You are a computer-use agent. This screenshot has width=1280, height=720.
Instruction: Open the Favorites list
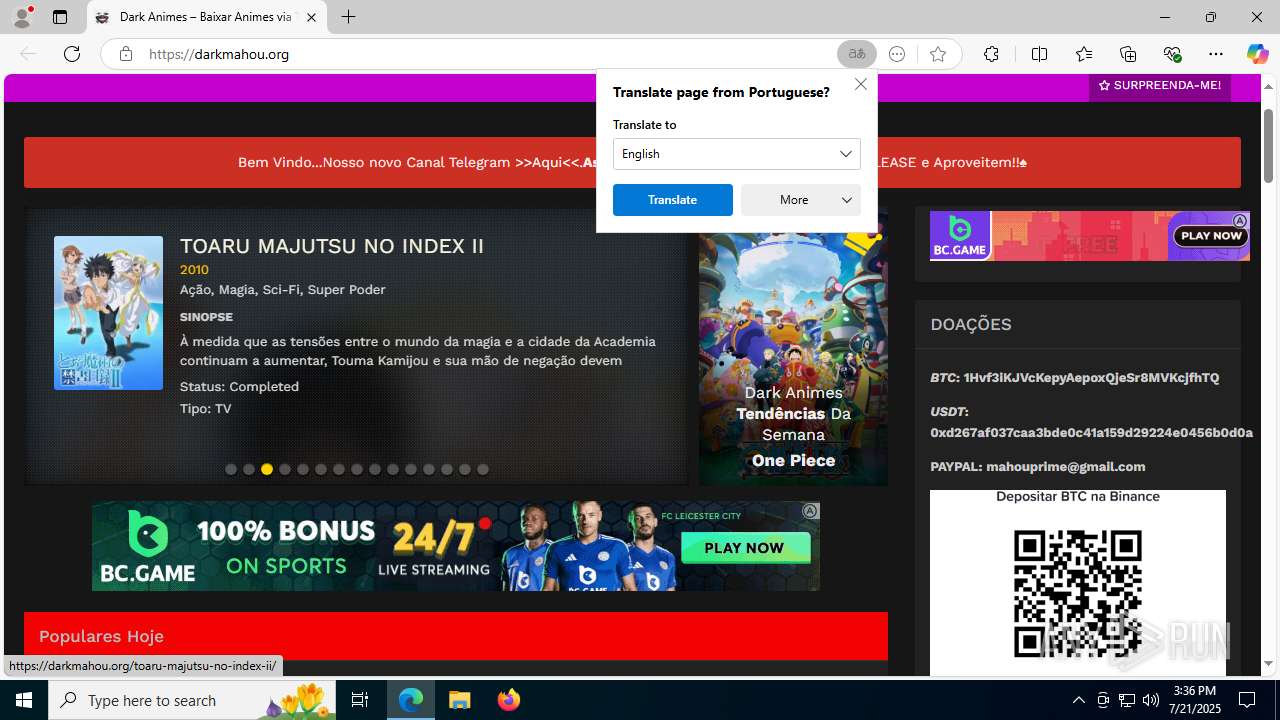[x=1084, y=54]
